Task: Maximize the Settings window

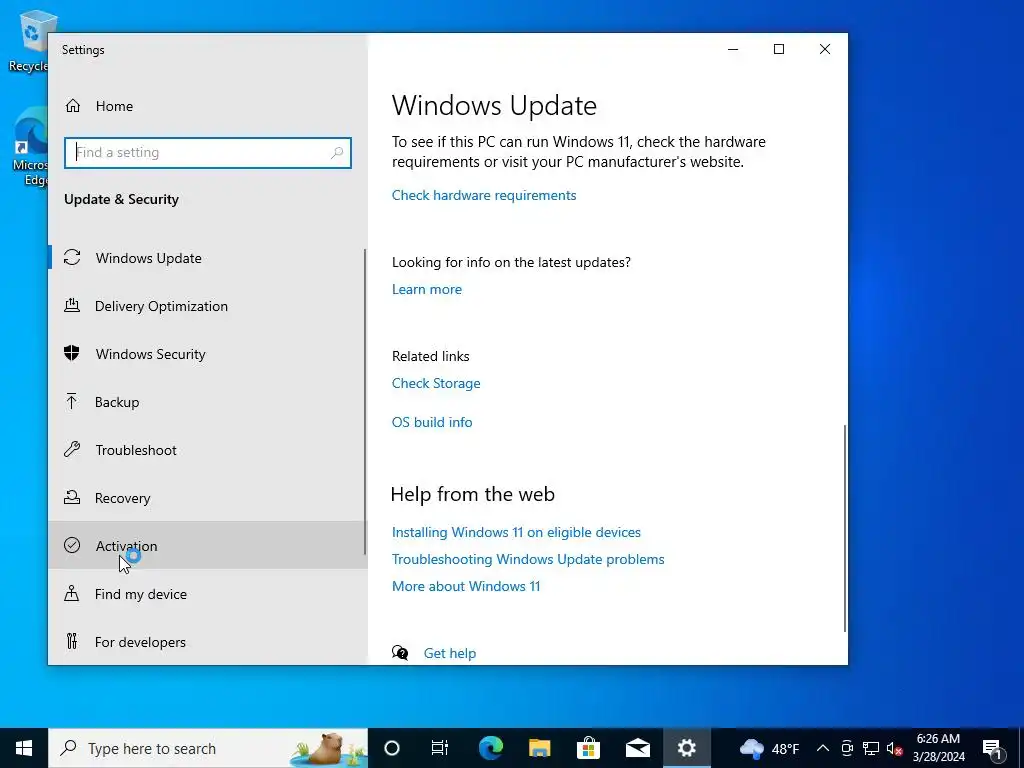Action: pyautogui.click(x=778, y=49)
